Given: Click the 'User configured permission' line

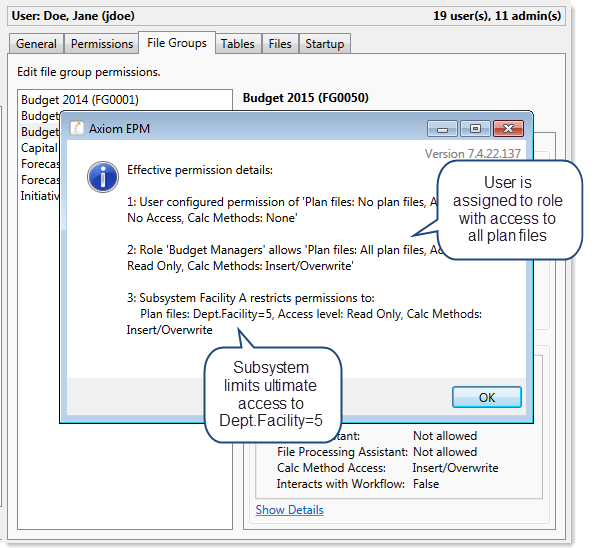Looking at the screenshot, I should [x=283, y=210].
